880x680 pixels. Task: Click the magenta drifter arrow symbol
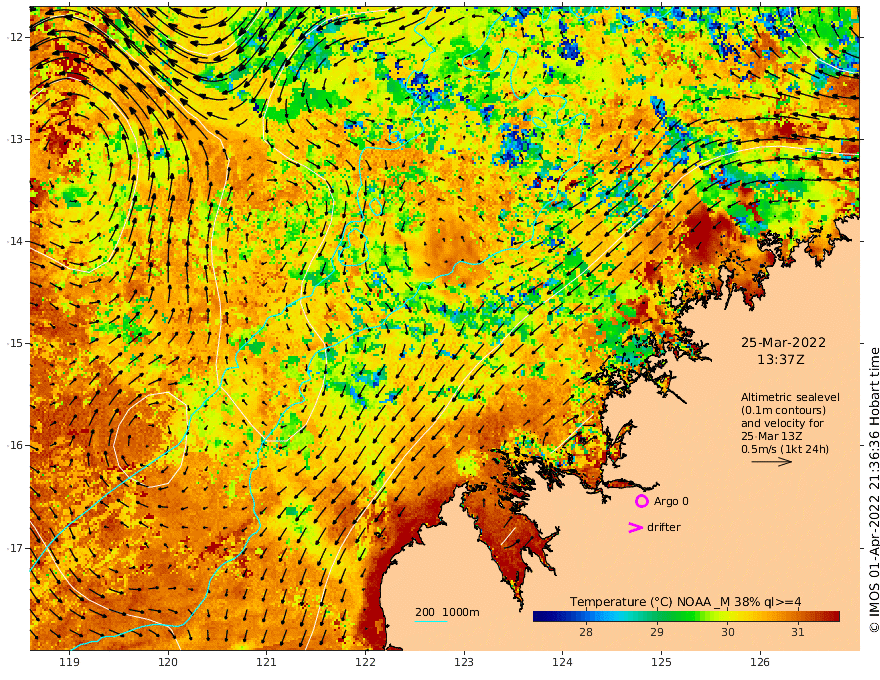(635, 527)
